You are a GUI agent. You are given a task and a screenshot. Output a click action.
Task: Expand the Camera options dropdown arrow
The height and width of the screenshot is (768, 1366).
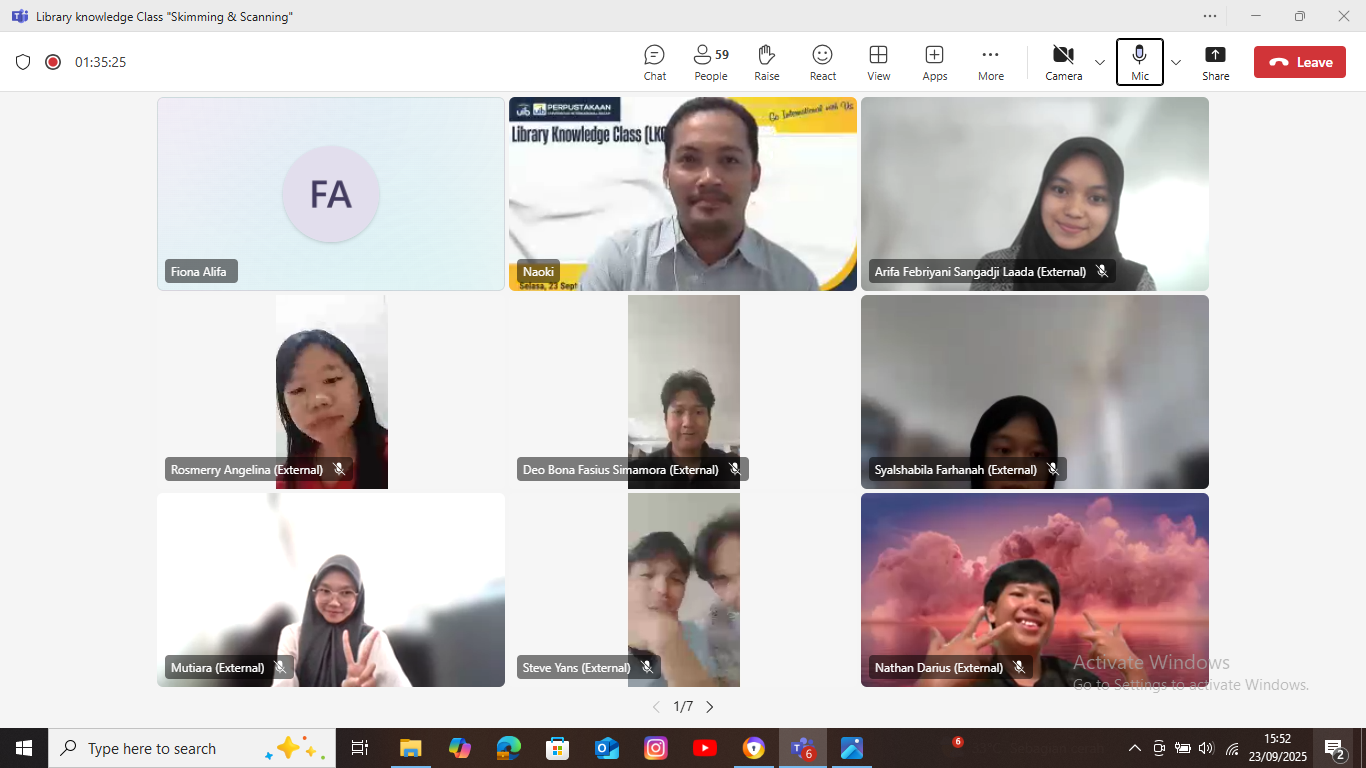pyautogui.click(x=1100, y=62)
